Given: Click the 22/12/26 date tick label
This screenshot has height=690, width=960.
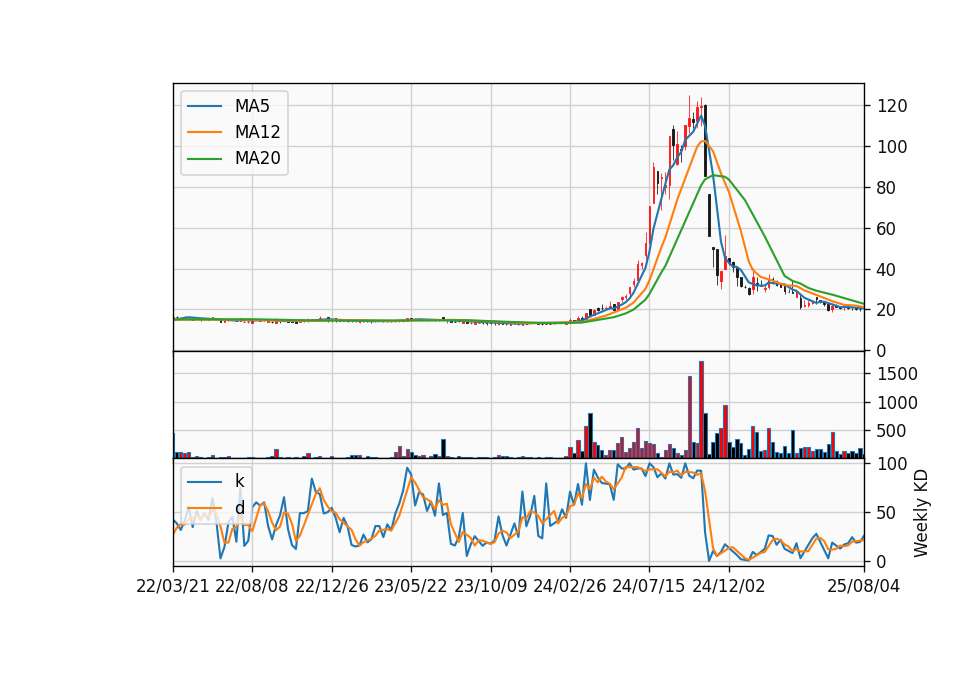Looking at the screenshot, I should (332, 586).
